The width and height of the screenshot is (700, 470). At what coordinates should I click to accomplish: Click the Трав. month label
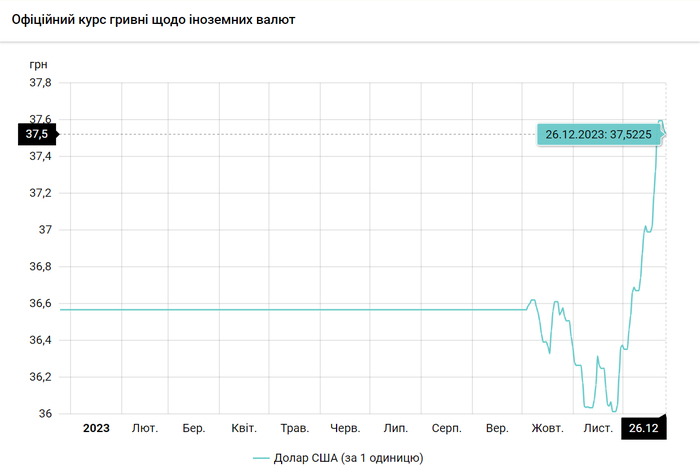[295, 428]
